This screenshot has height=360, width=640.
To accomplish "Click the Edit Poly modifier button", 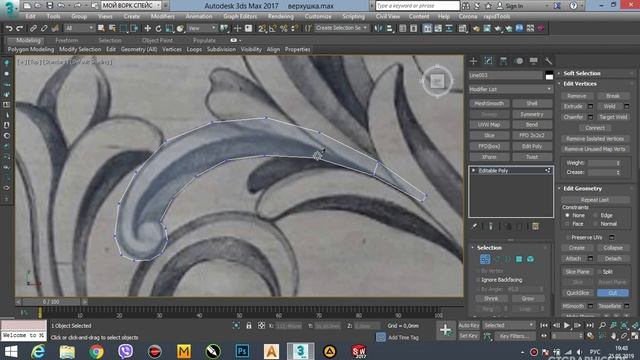I will 532,146.
